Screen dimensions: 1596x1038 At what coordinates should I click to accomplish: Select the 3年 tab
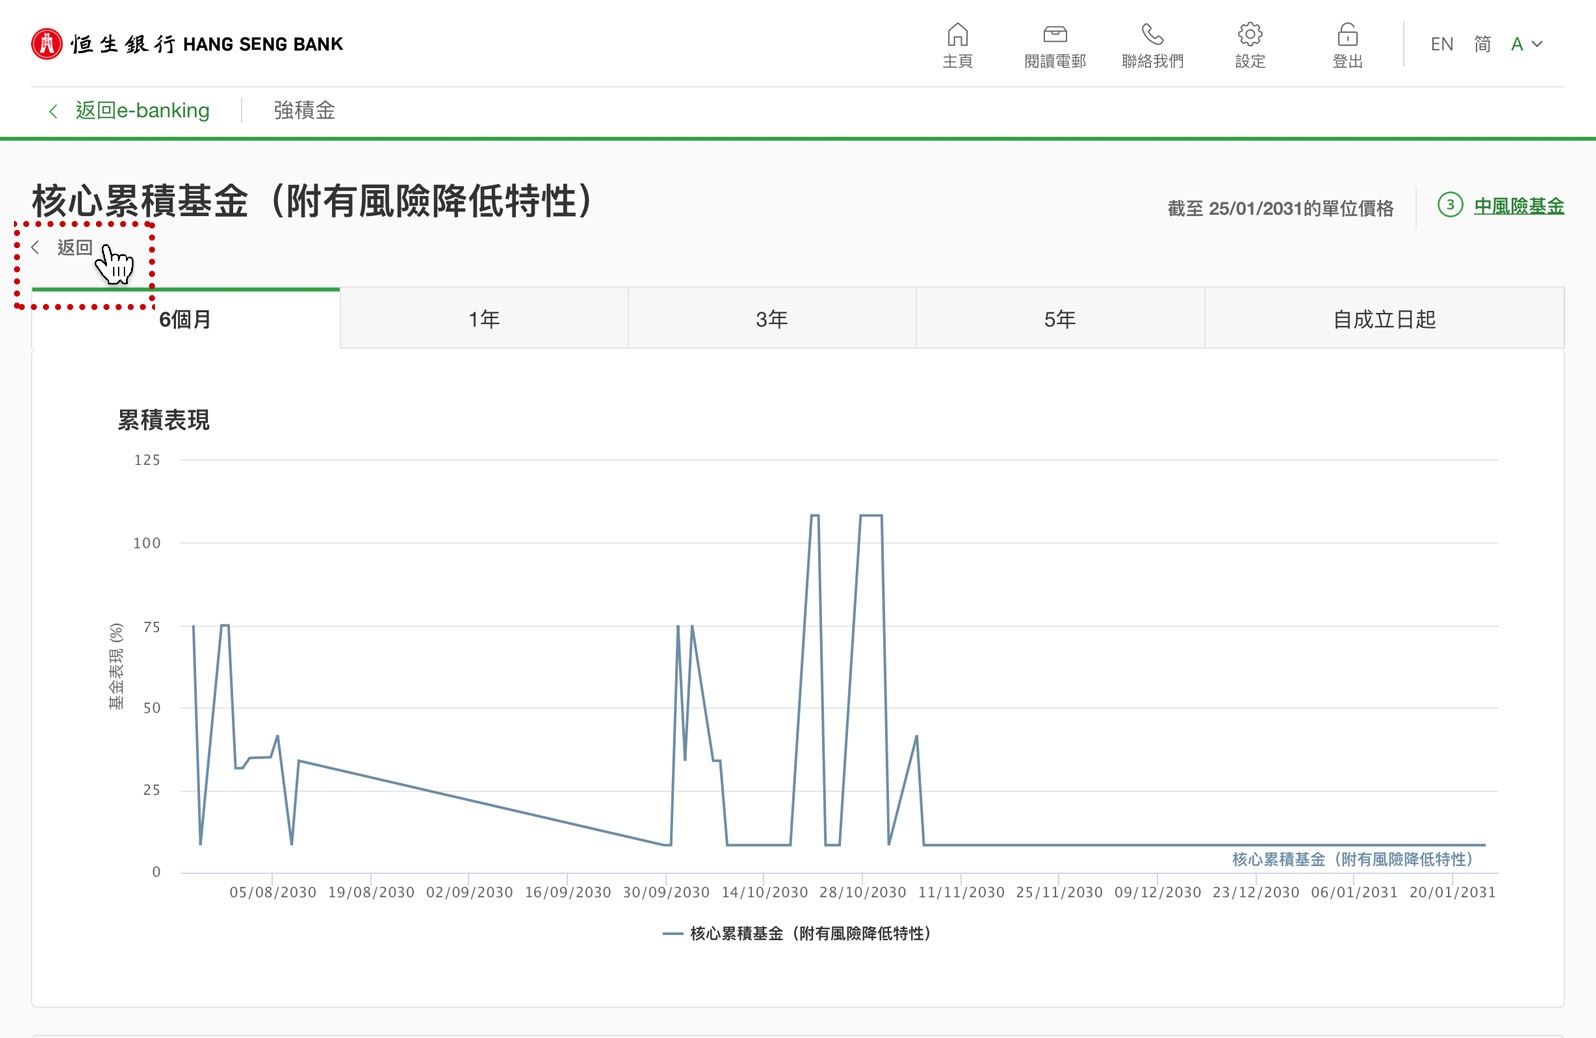click(772, 319)
